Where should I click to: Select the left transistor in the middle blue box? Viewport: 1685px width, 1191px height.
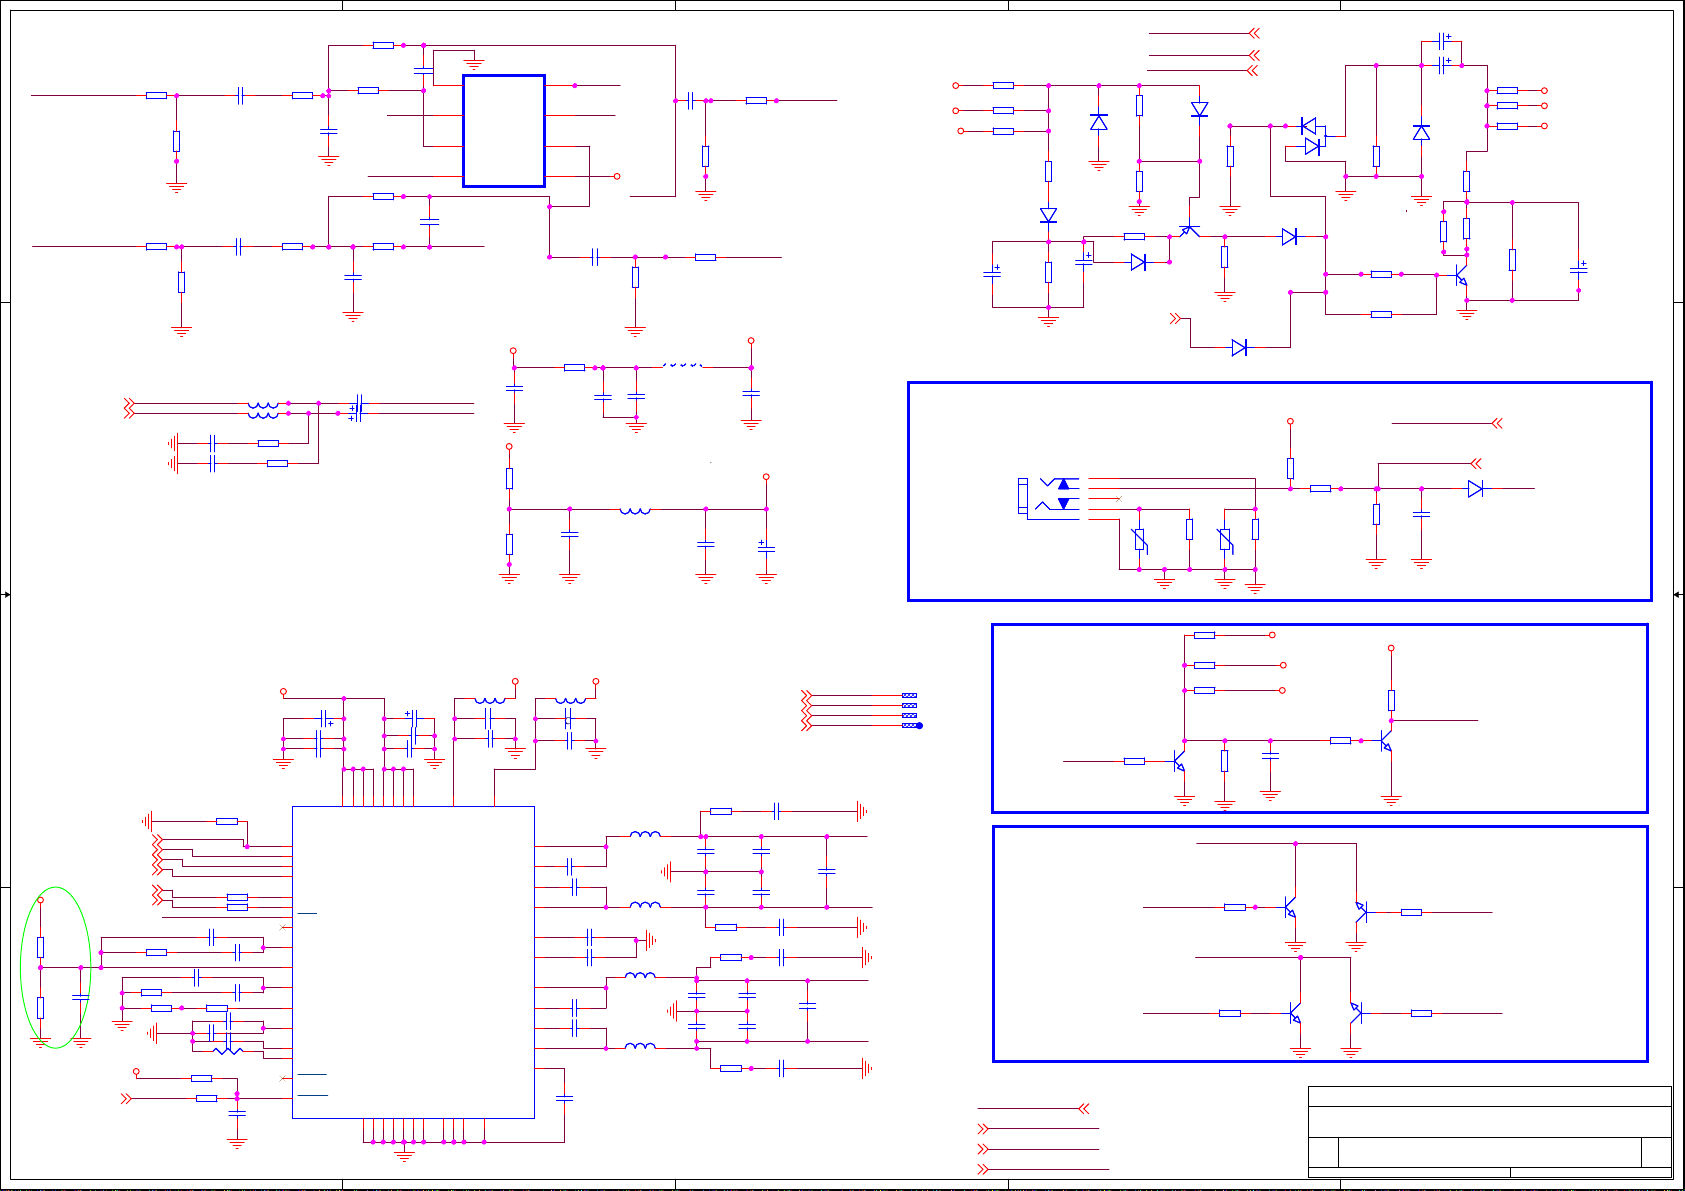[1179, 762]
